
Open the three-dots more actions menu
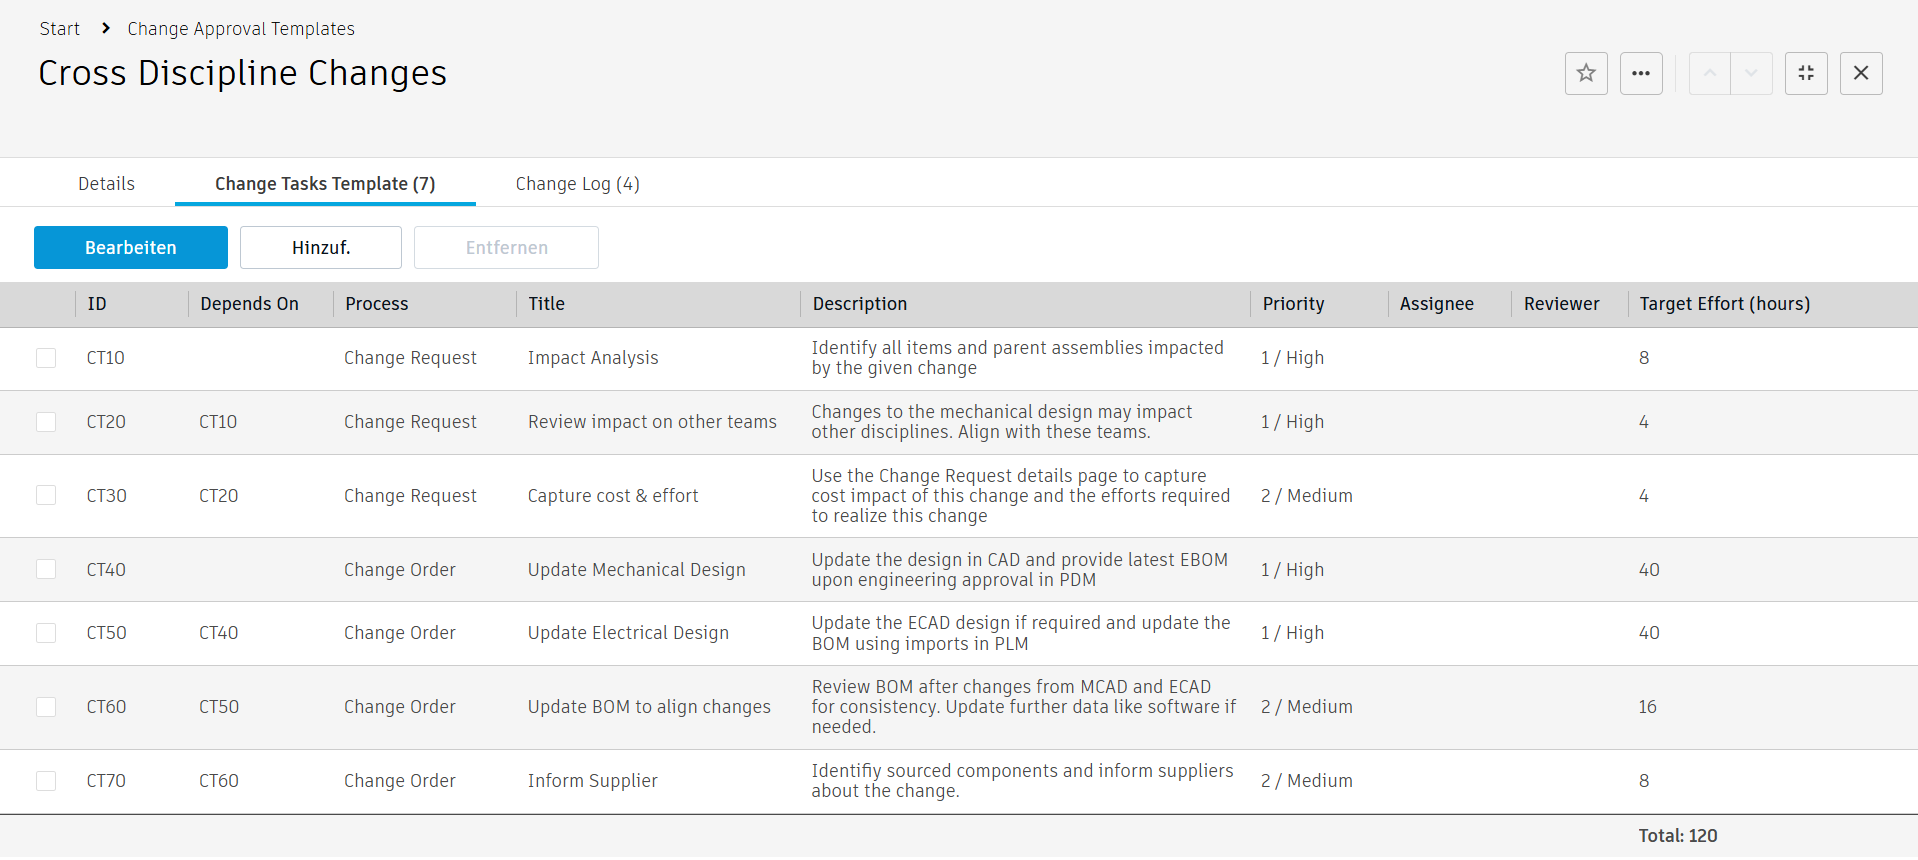1641,73
